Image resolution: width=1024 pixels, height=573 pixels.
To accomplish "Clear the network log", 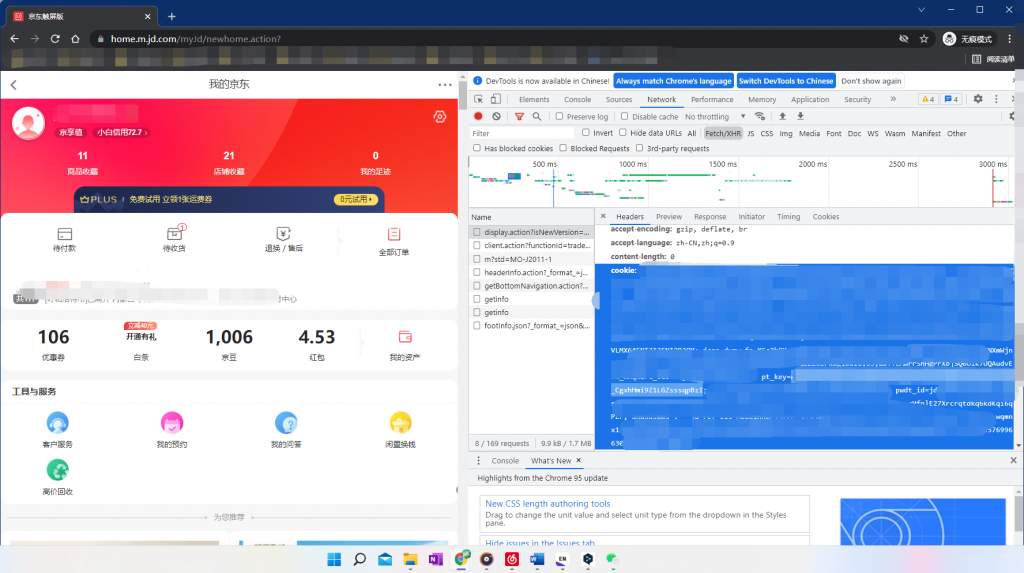I will [x=496, y=116].
